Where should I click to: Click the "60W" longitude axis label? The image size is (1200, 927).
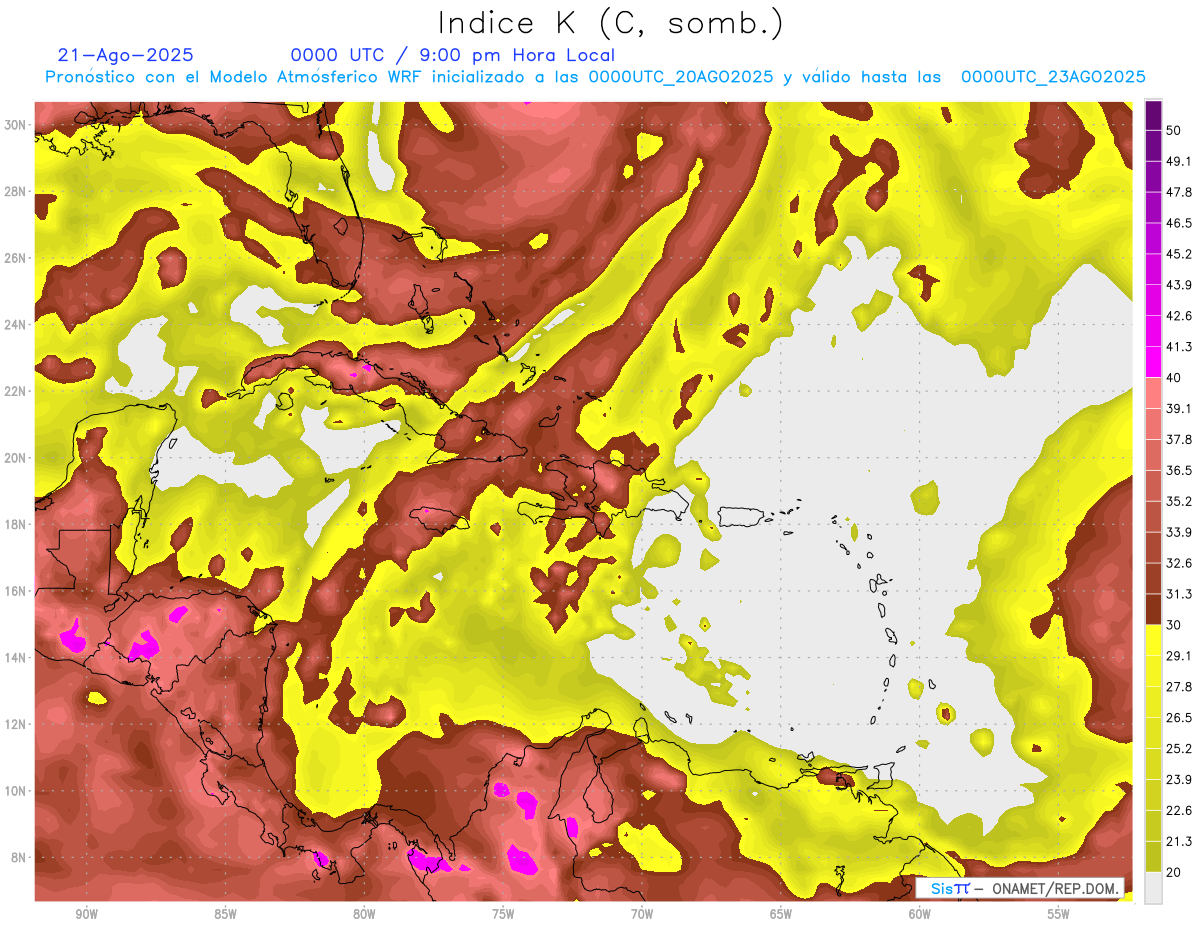coord(920,914)
